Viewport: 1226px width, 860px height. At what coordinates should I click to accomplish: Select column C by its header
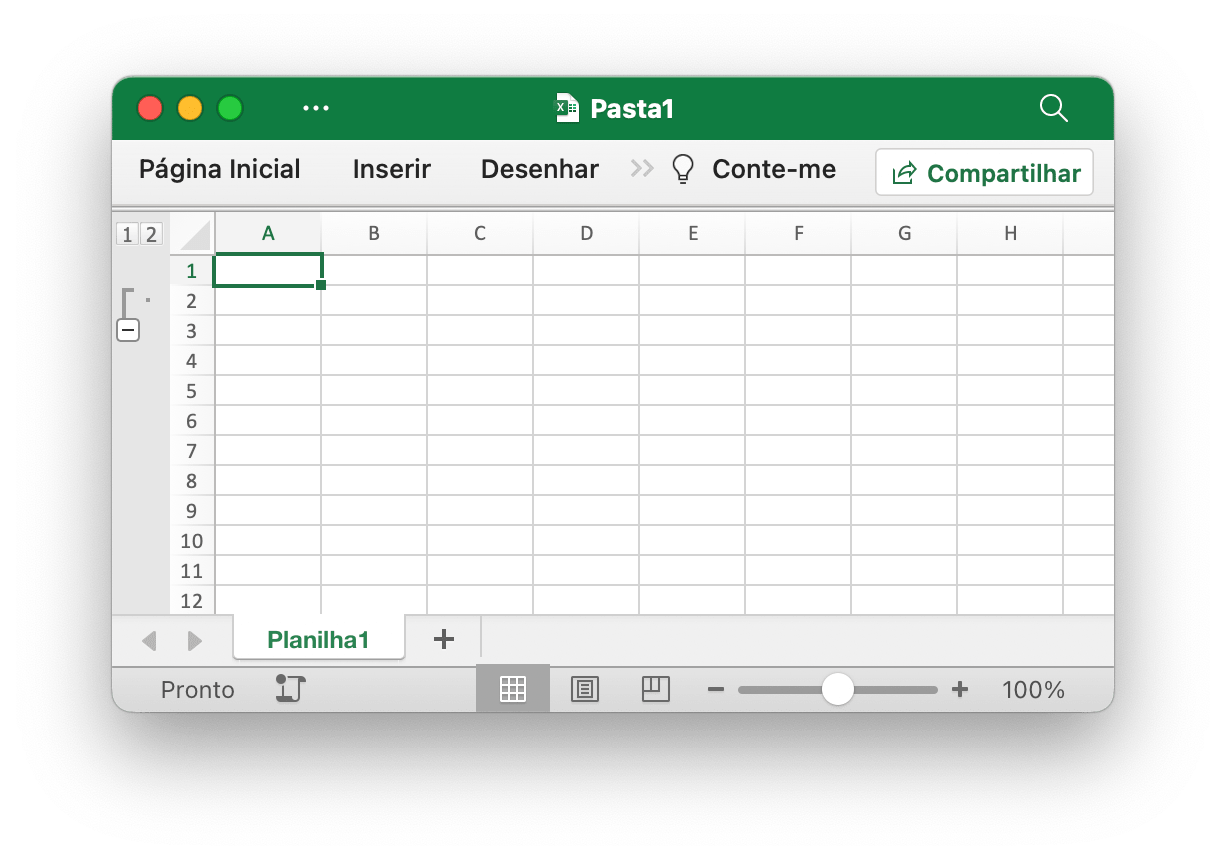point(479,232)
